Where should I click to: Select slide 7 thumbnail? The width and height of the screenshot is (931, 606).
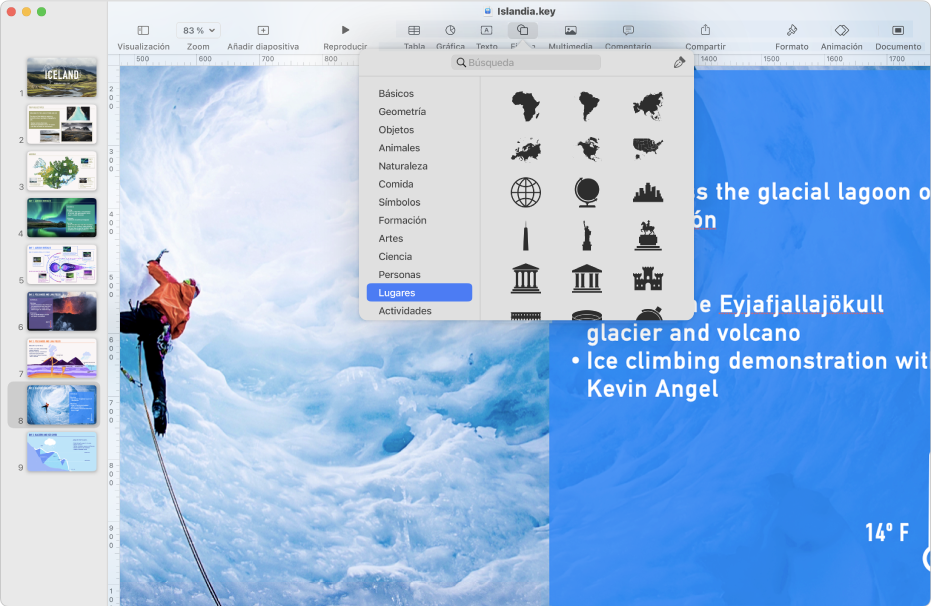pos(62,358)
